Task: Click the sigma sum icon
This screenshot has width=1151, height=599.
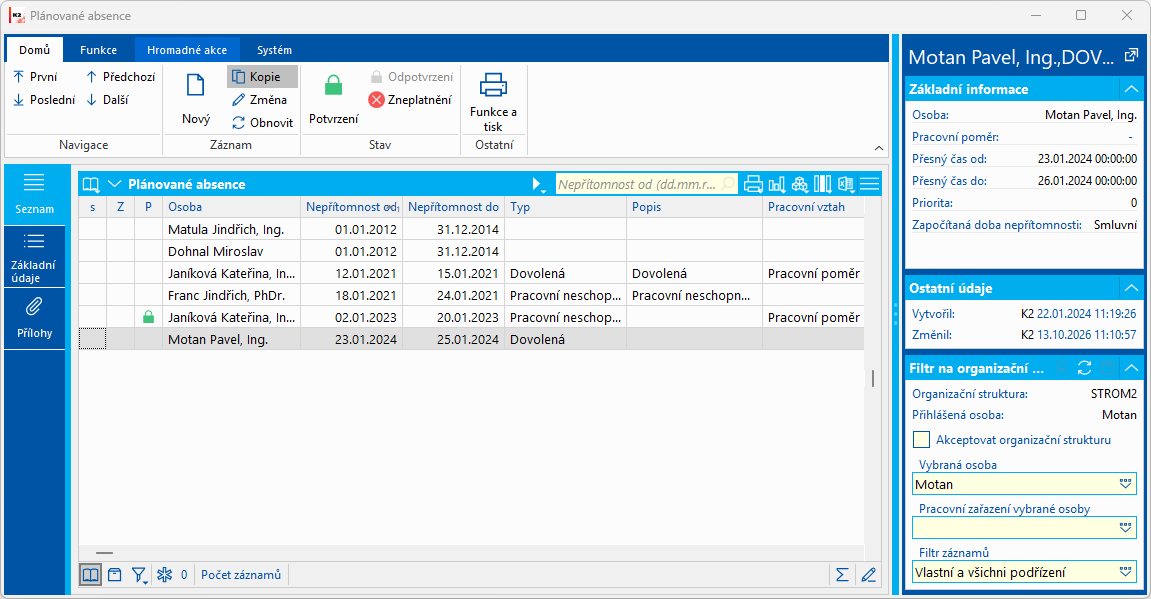Action: click(x=842, y=575)
